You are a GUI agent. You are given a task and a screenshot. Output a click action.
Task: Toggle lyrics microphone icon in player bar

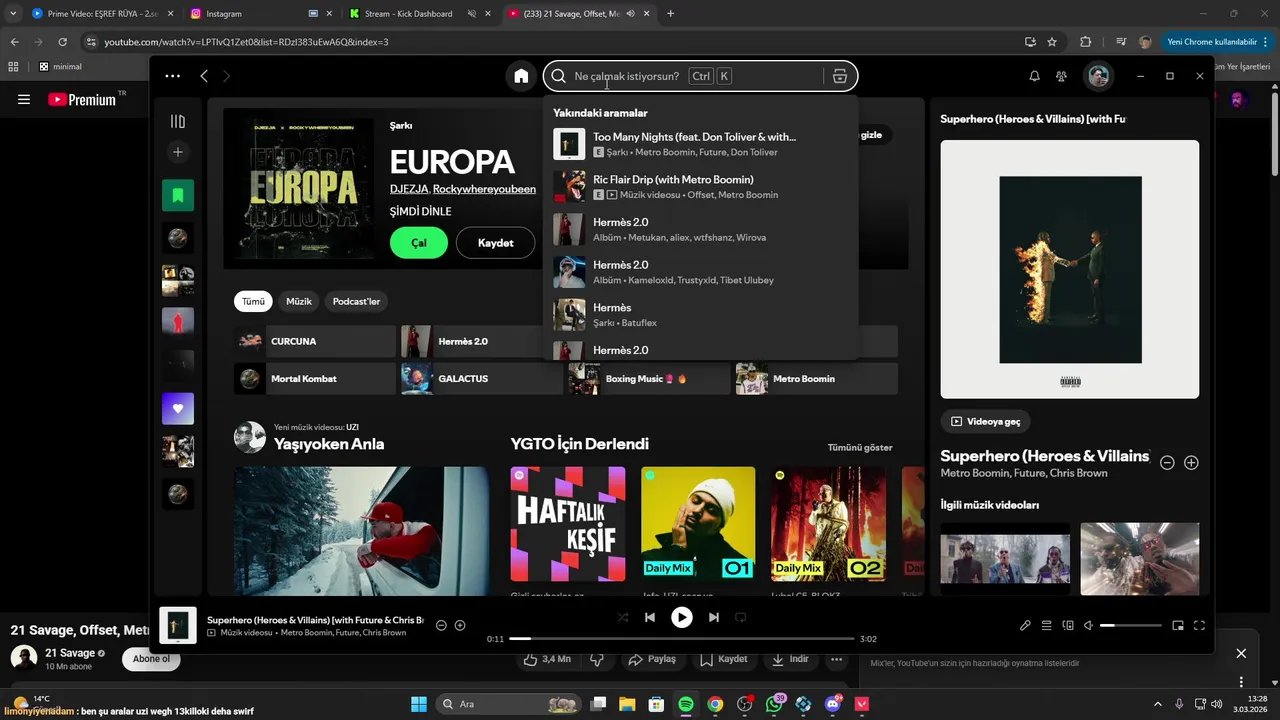click(x=1025, y=625)
